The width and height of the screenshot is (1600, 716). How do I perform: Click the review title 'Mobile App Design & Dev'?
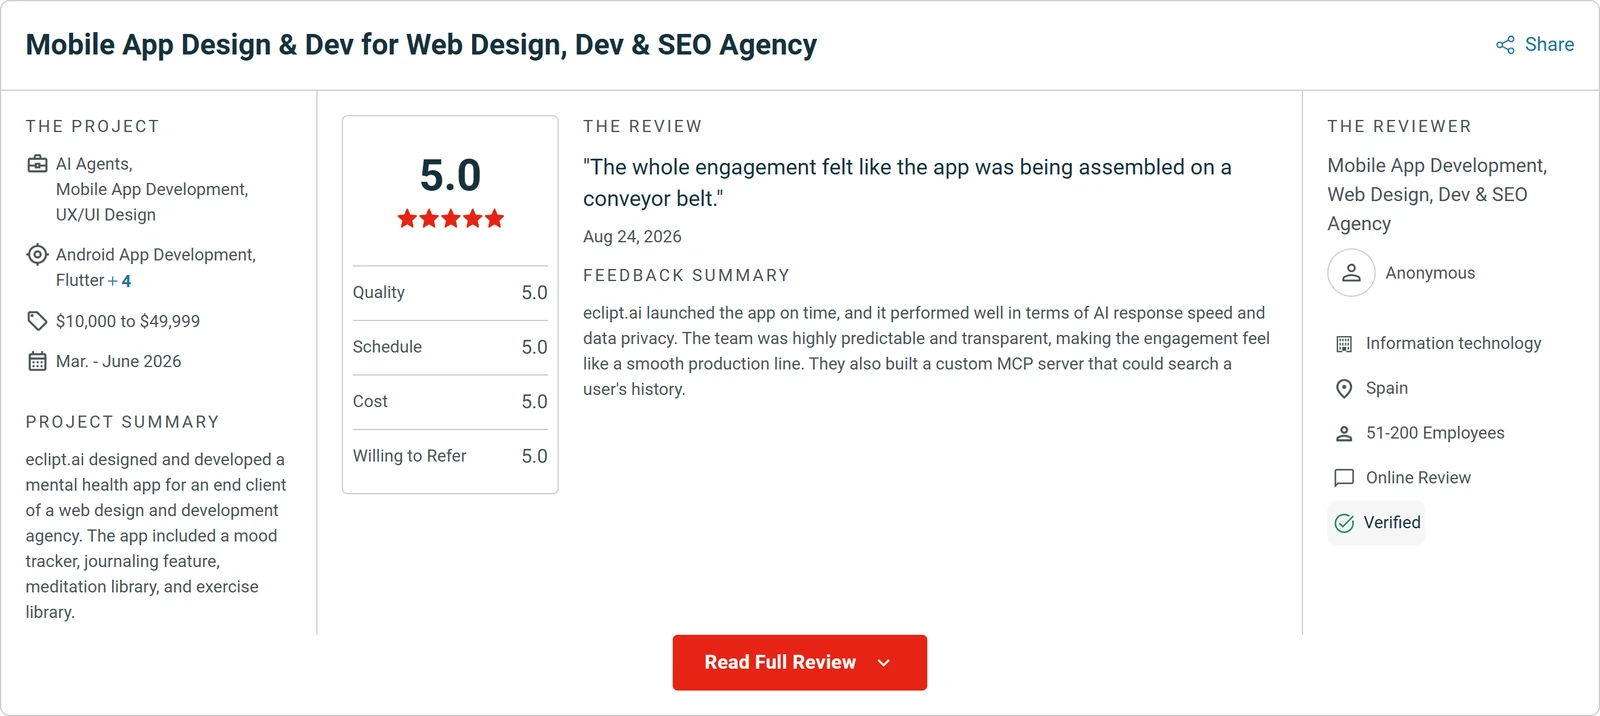[x=421, y=45]
